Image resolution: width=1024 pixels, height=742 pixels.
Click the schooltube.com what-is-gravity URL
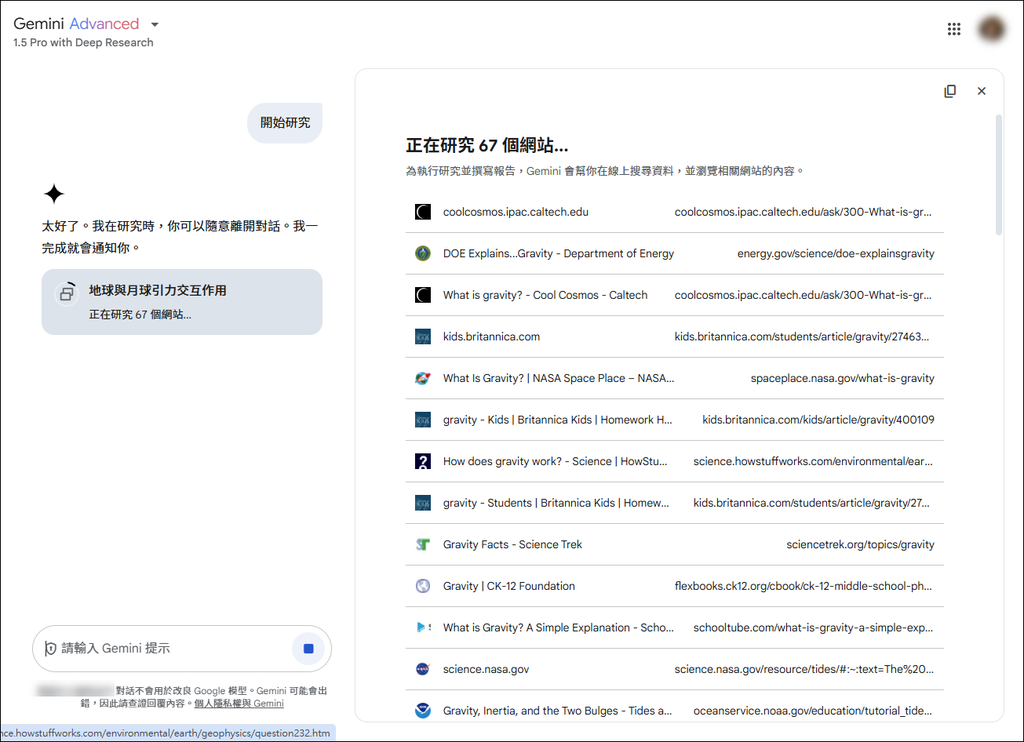[813, 628]
